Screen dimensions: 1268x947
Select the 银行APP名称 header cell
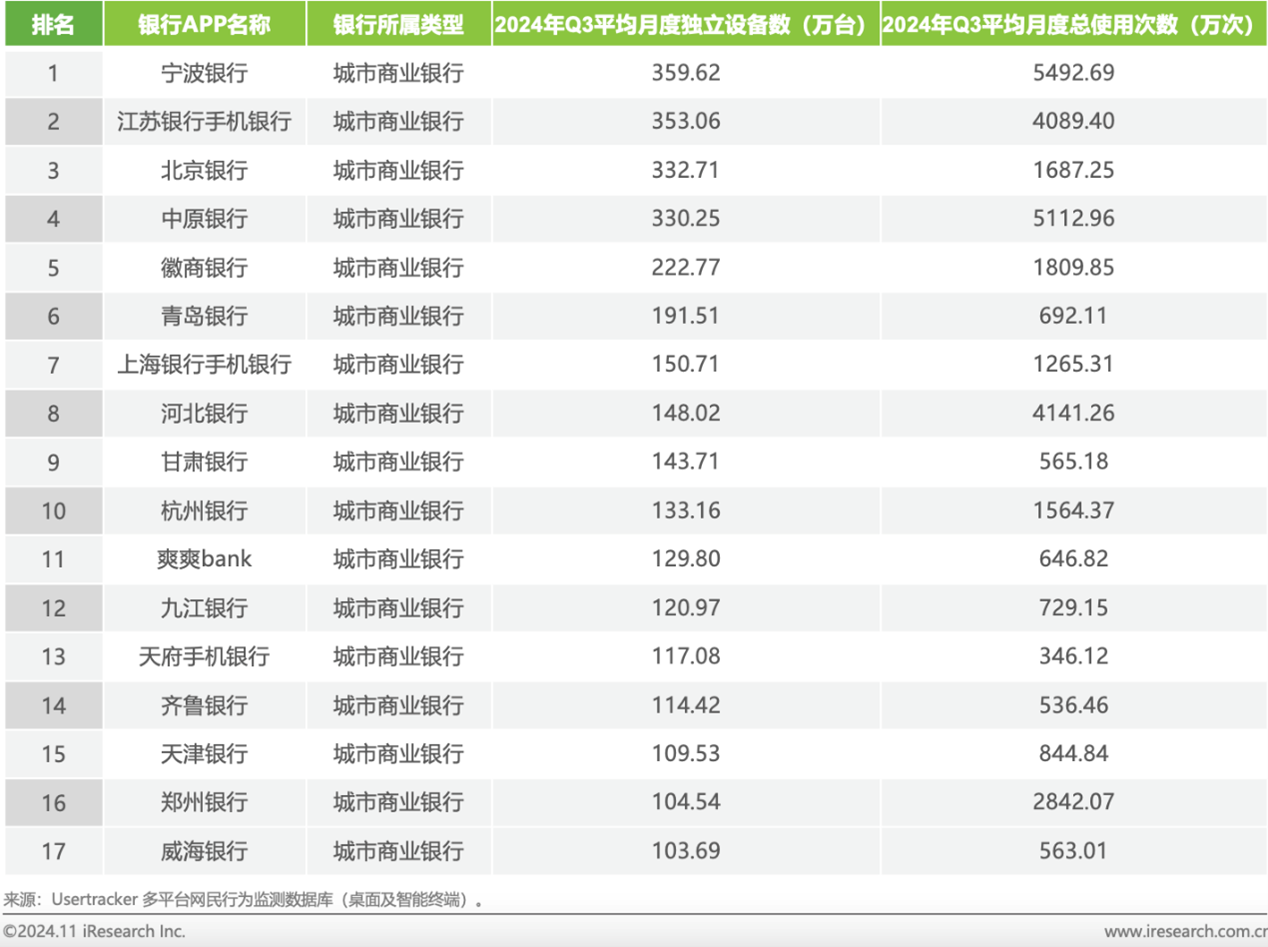205,24
